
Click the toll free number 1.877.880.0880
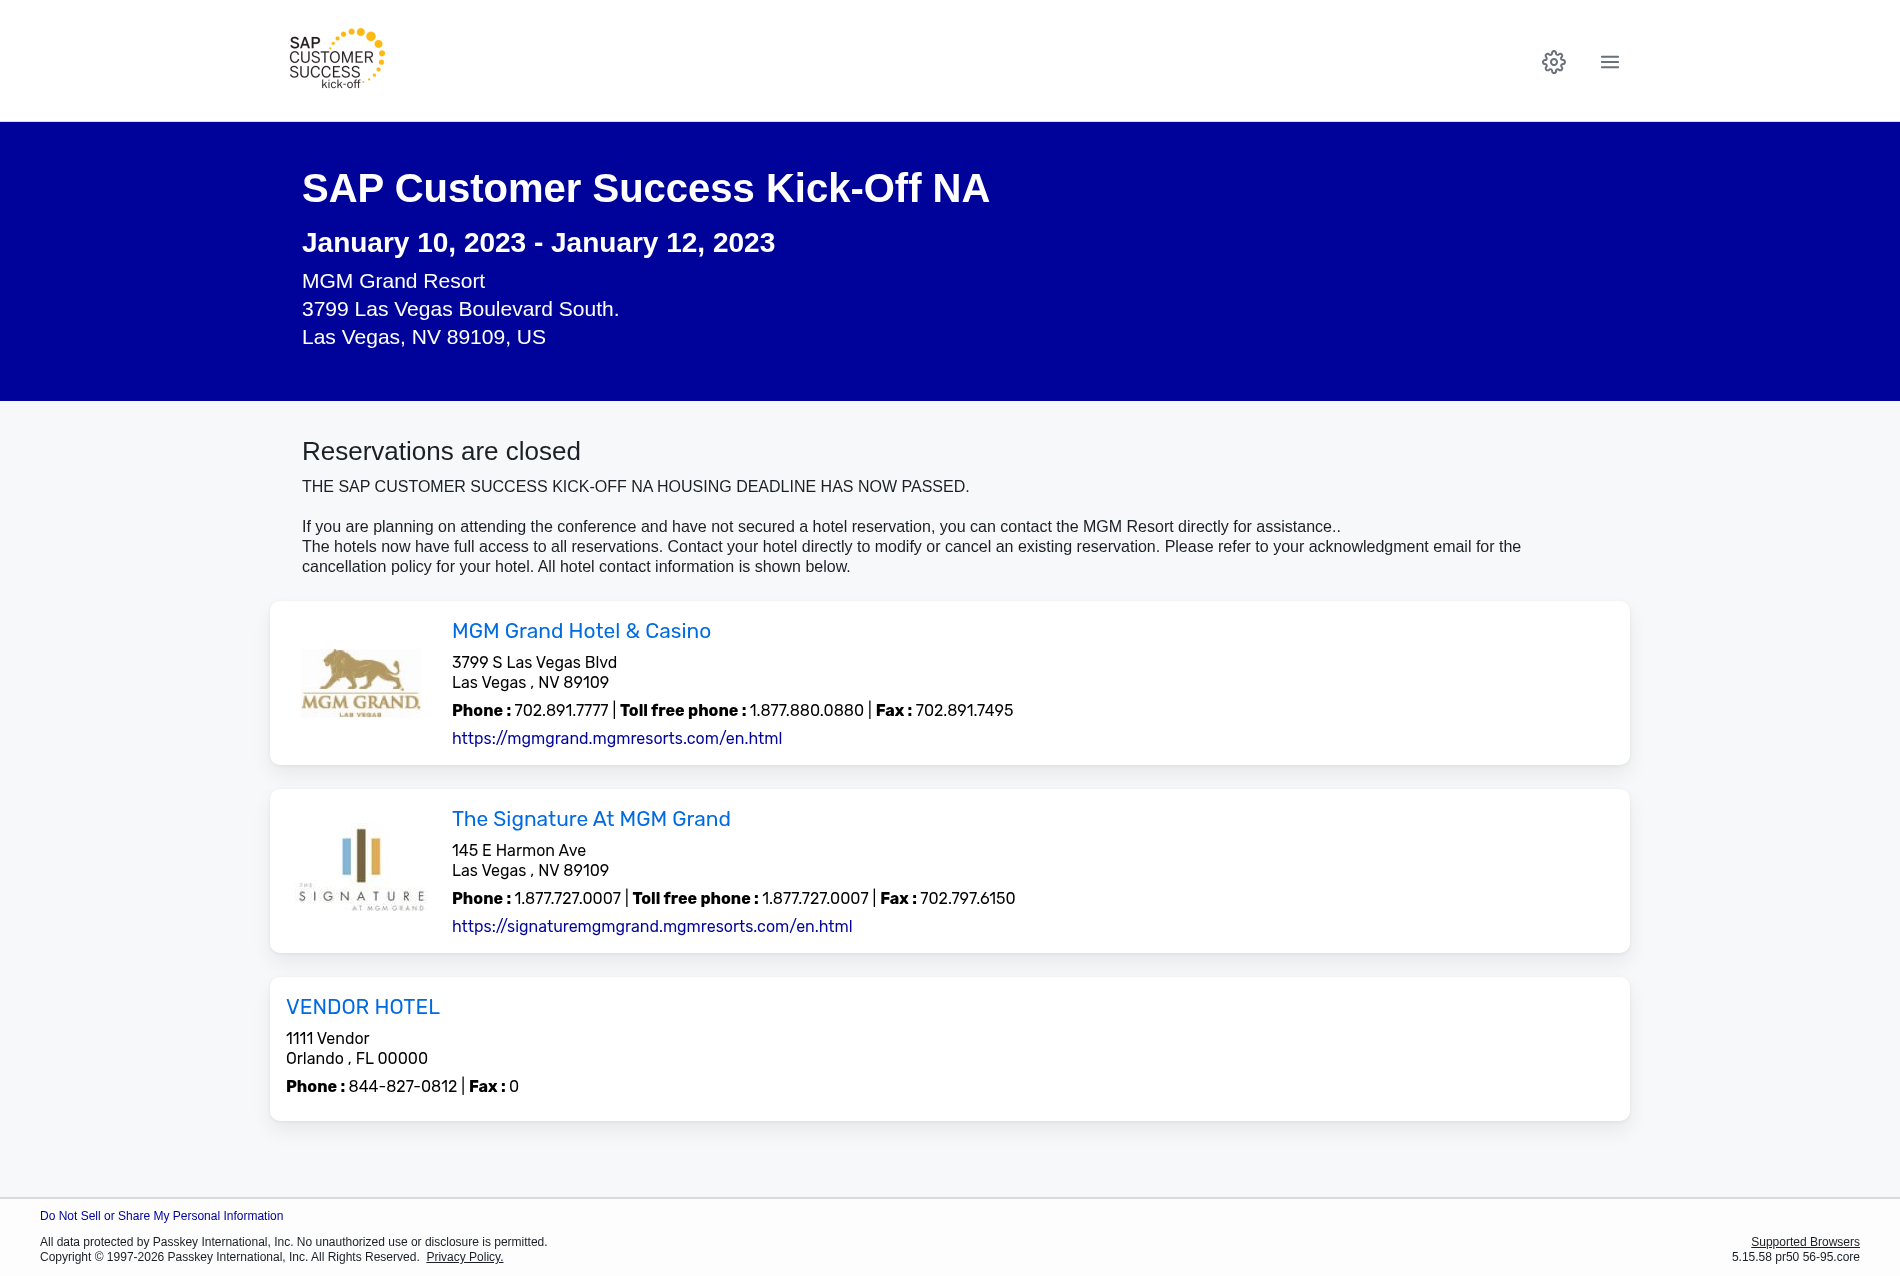tap(806, 710)
